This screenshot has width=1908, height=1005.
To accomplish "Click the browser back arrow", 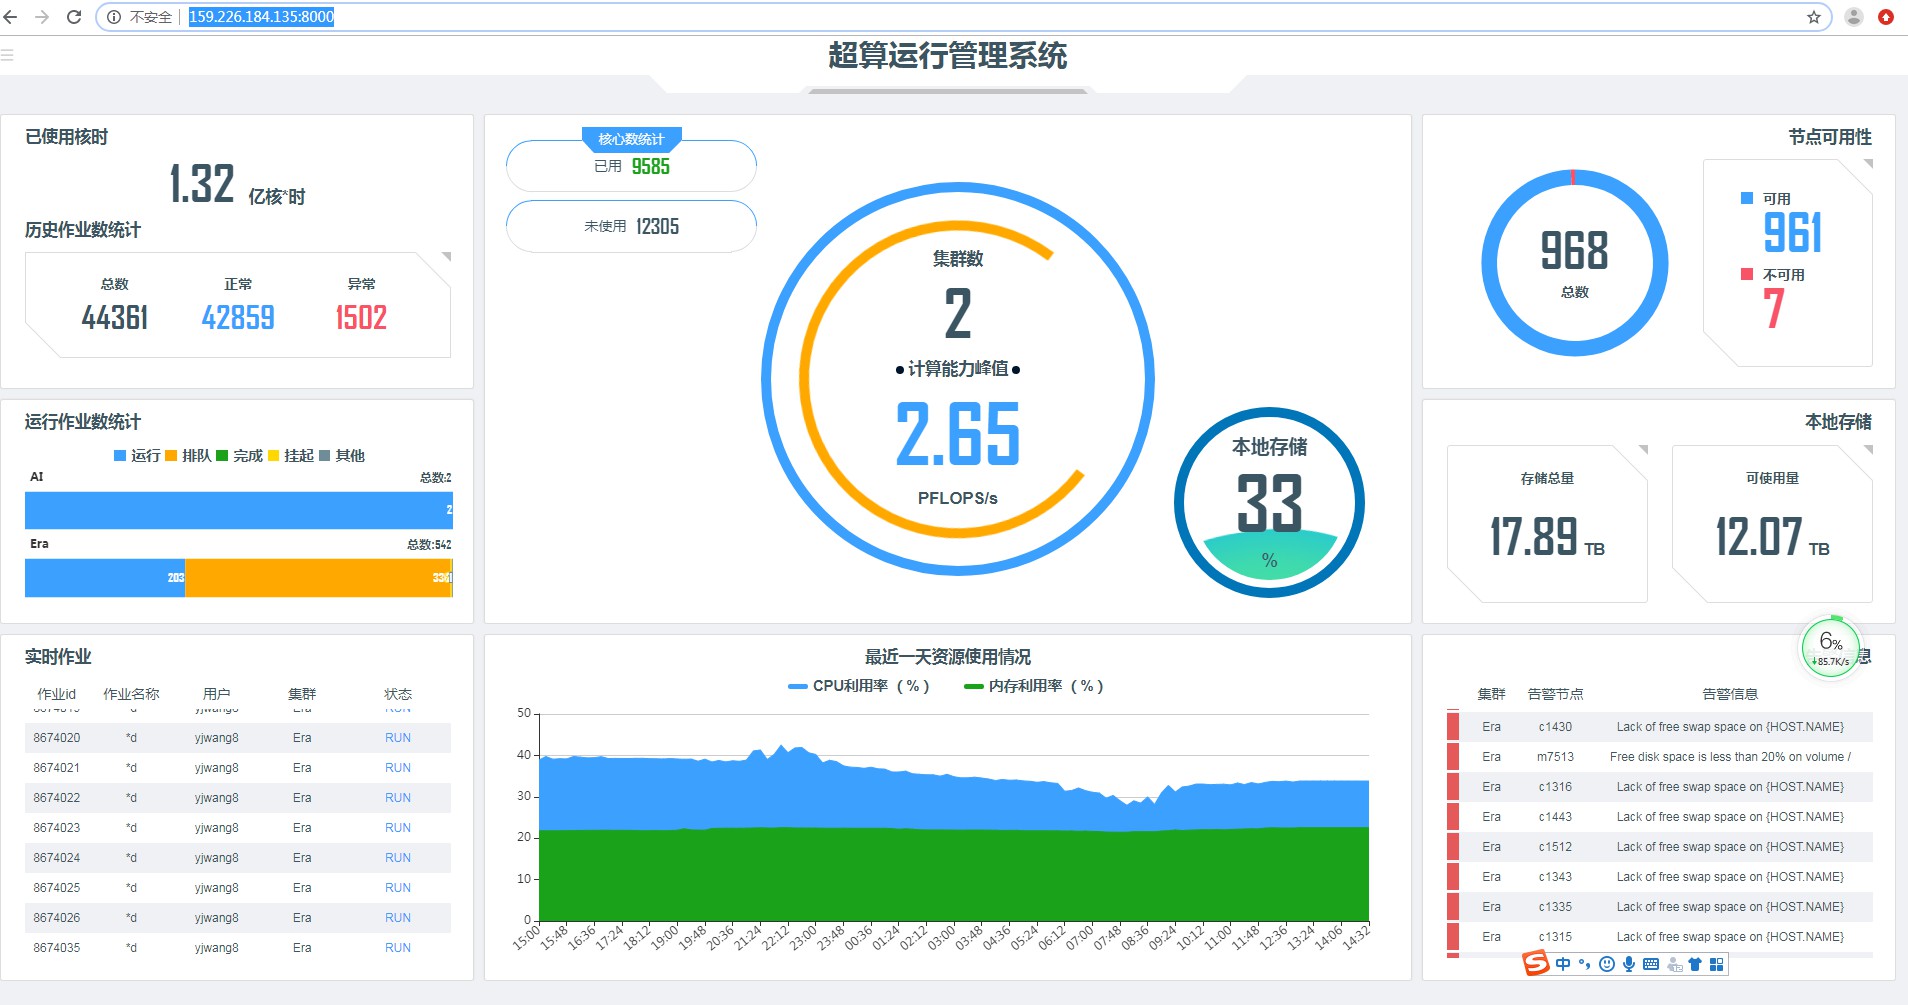I will [x=11, y=17].
